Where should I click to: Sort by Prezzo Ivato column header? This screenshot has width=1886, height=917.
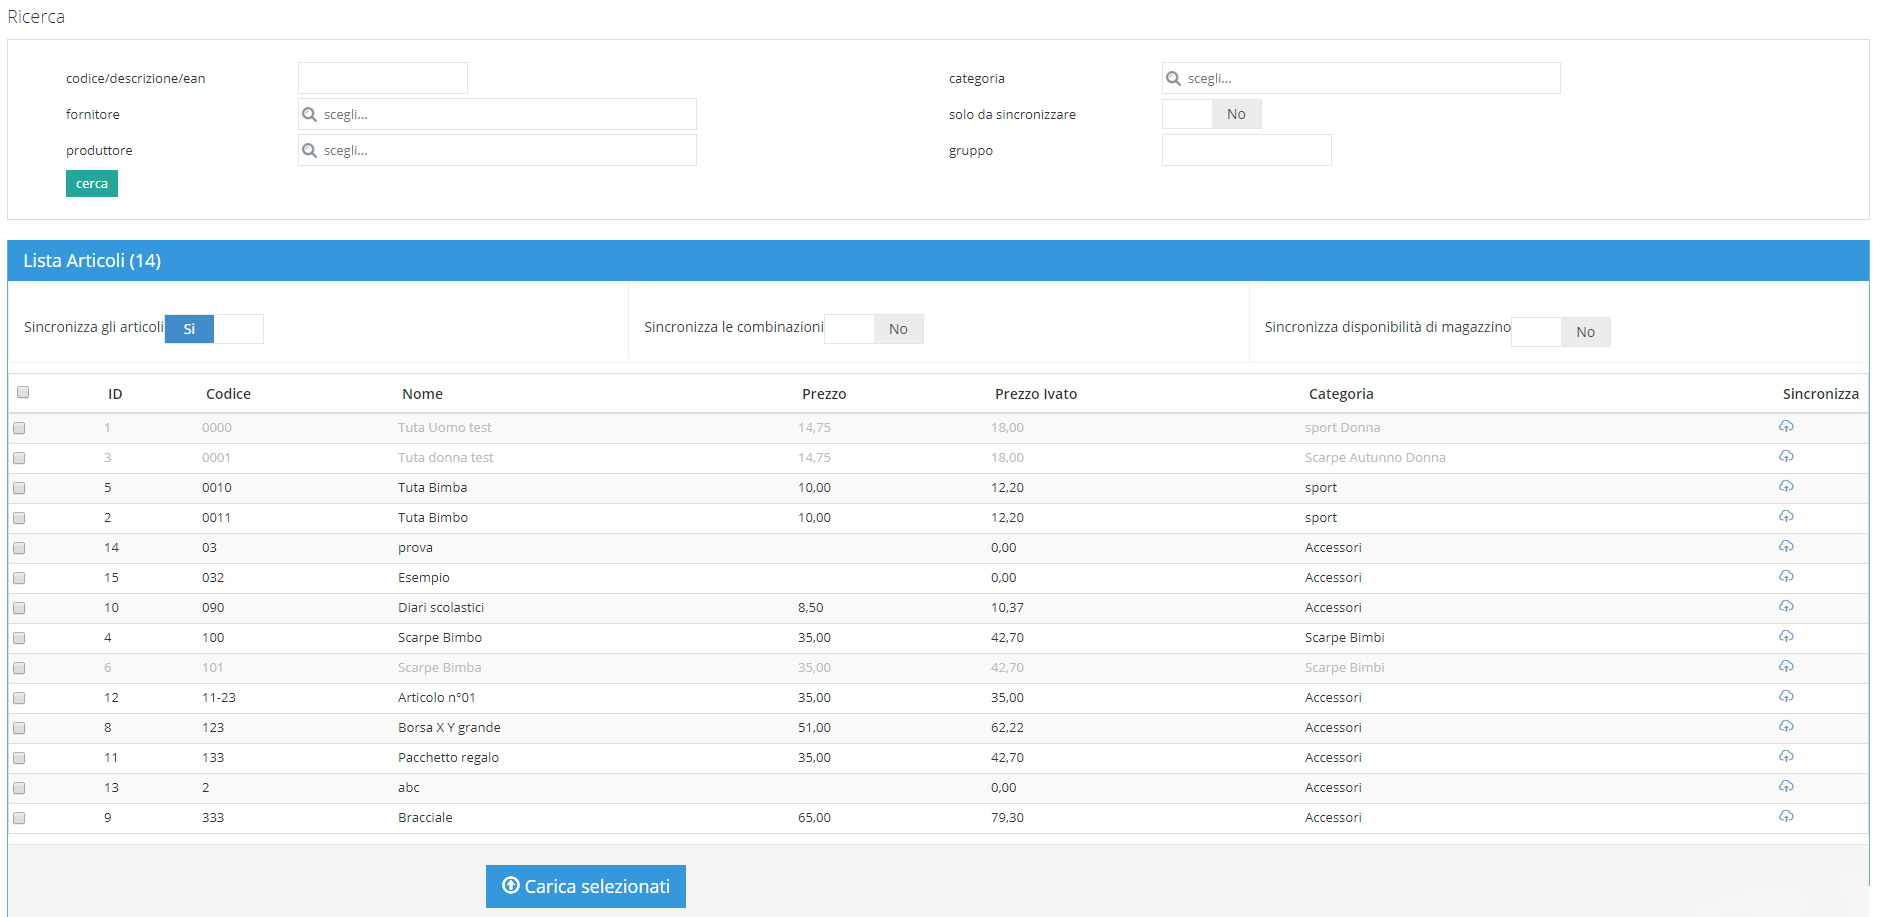tap(1036, 394)
